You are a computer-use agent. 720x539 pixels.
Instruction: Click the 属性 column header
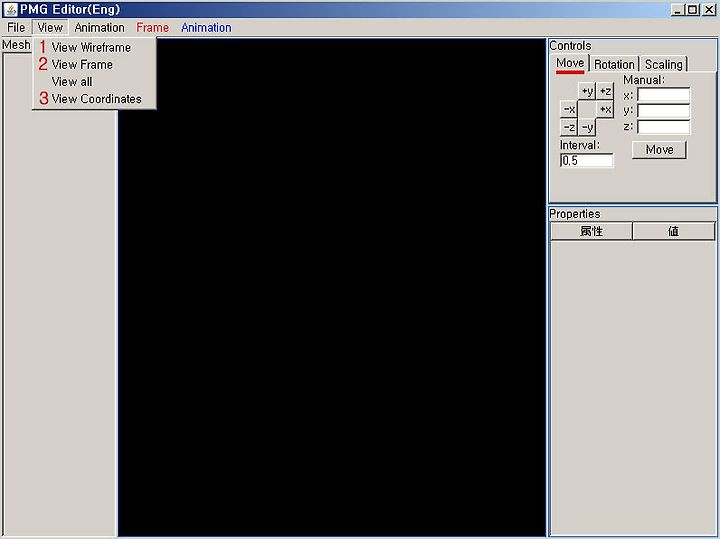(591, 231)
